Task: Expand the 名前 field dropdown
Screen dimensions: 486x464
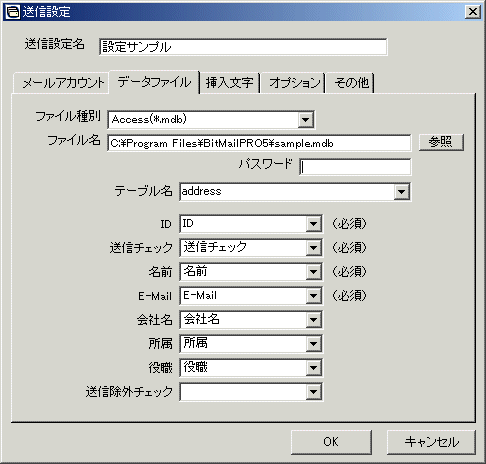Action: point(313,272)
